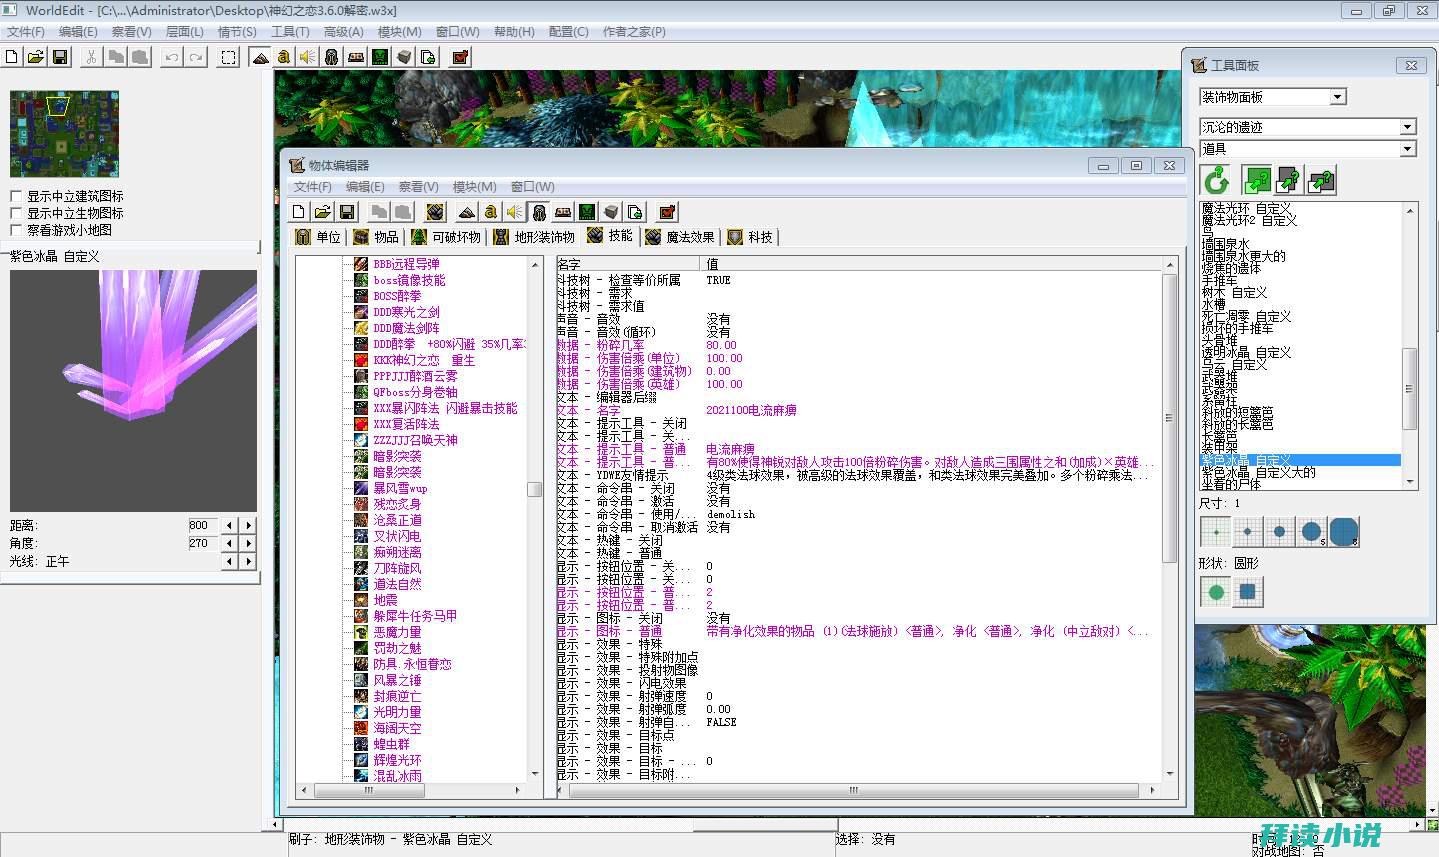Switch to the 物品 tab

[x=376, y=237]
